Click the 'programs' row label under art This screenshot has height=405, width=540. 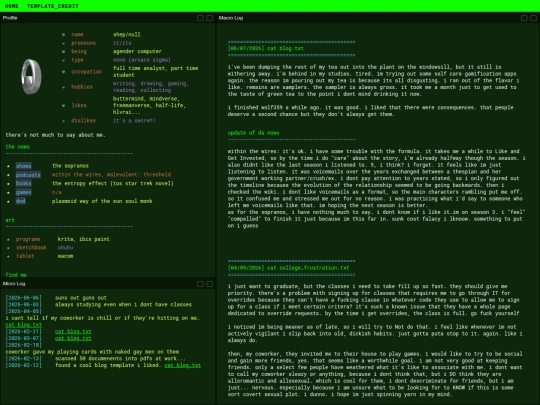tap(28, 239)
